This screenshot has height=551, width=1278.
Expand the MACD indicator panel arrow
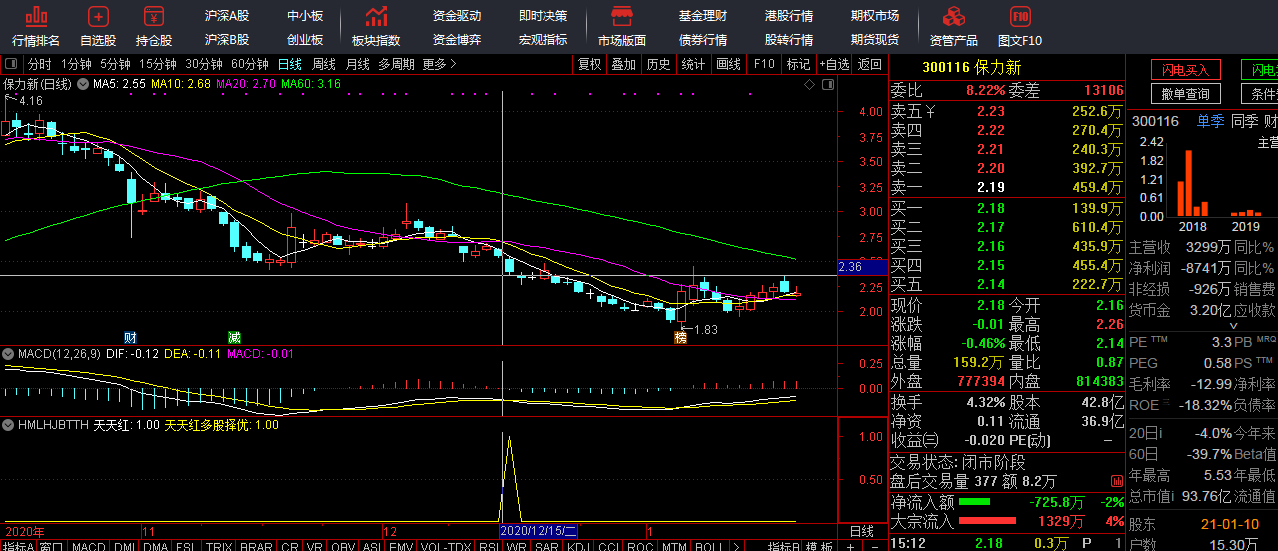8,353
